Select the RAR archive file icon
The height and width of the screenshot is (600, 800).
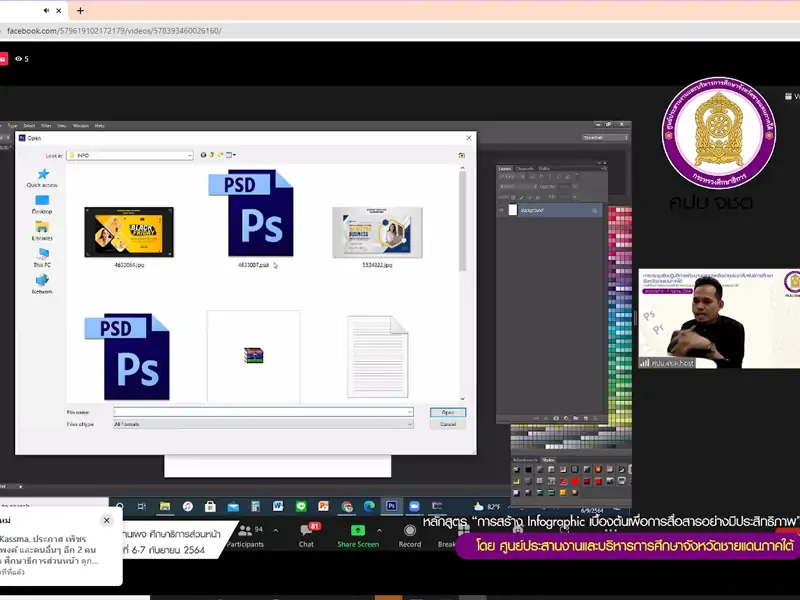coord(254,355)
